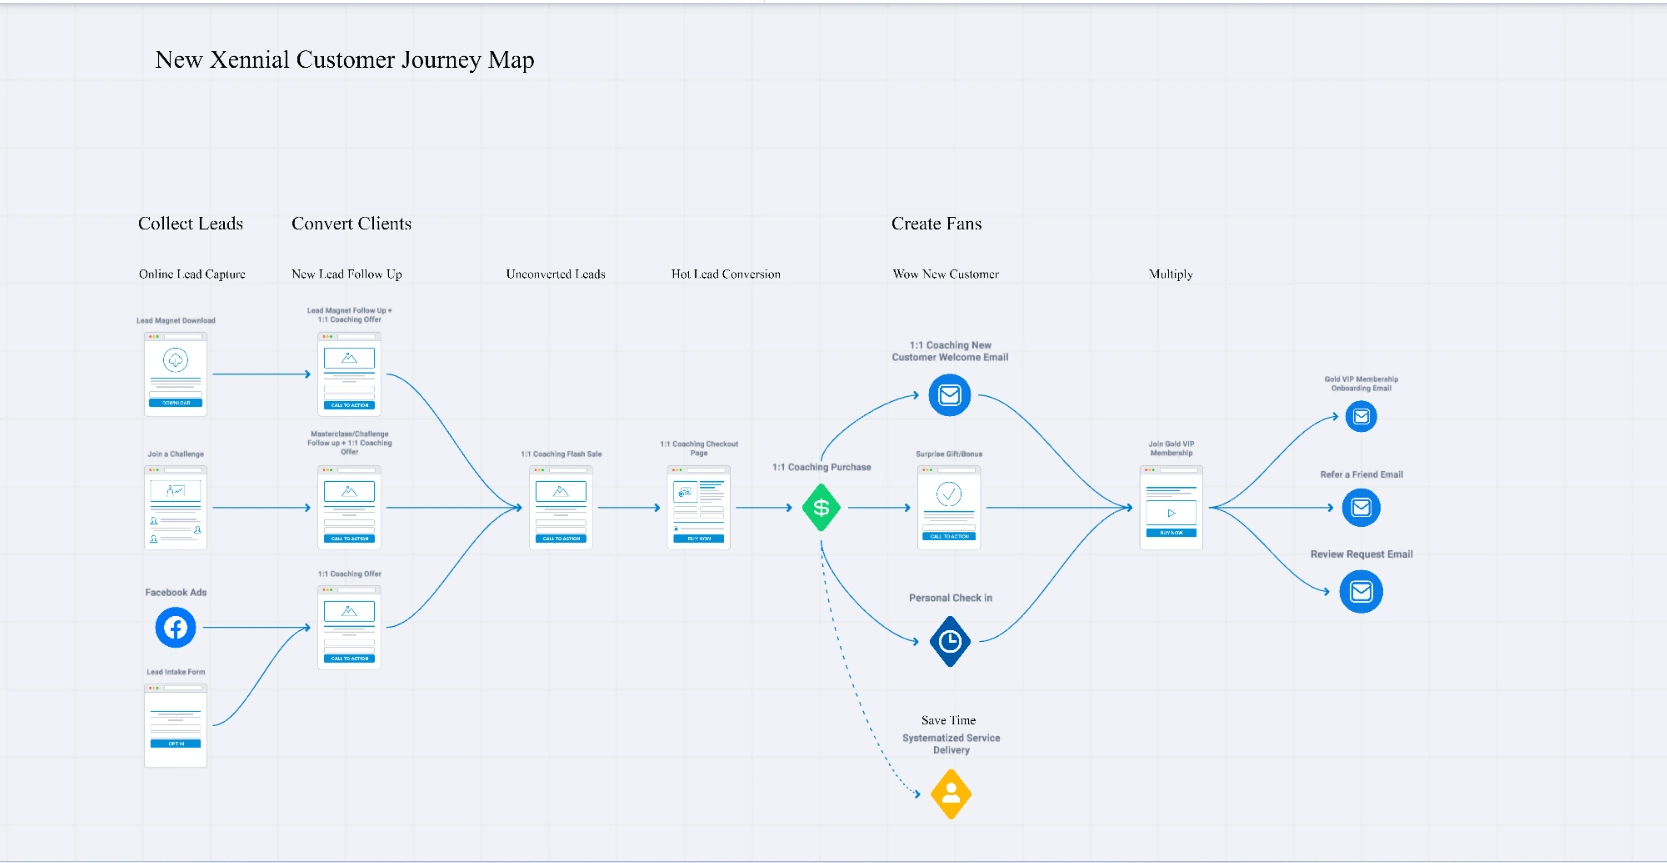Click the 1:1 Coaching Offer page thumbnail
The height and width of the screenshot is (863, 1667).
349,627
